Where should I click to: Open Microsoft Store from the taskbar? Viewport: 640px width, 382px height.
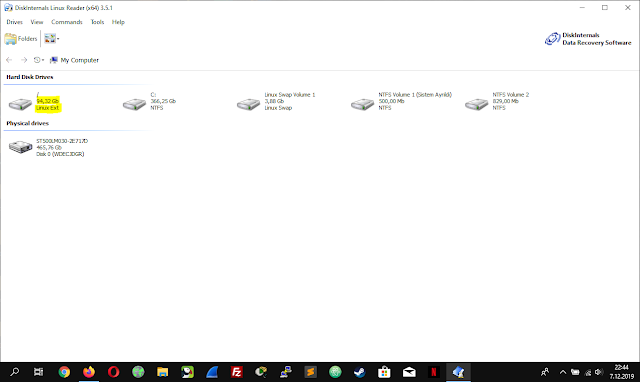(x=384, y=372)
